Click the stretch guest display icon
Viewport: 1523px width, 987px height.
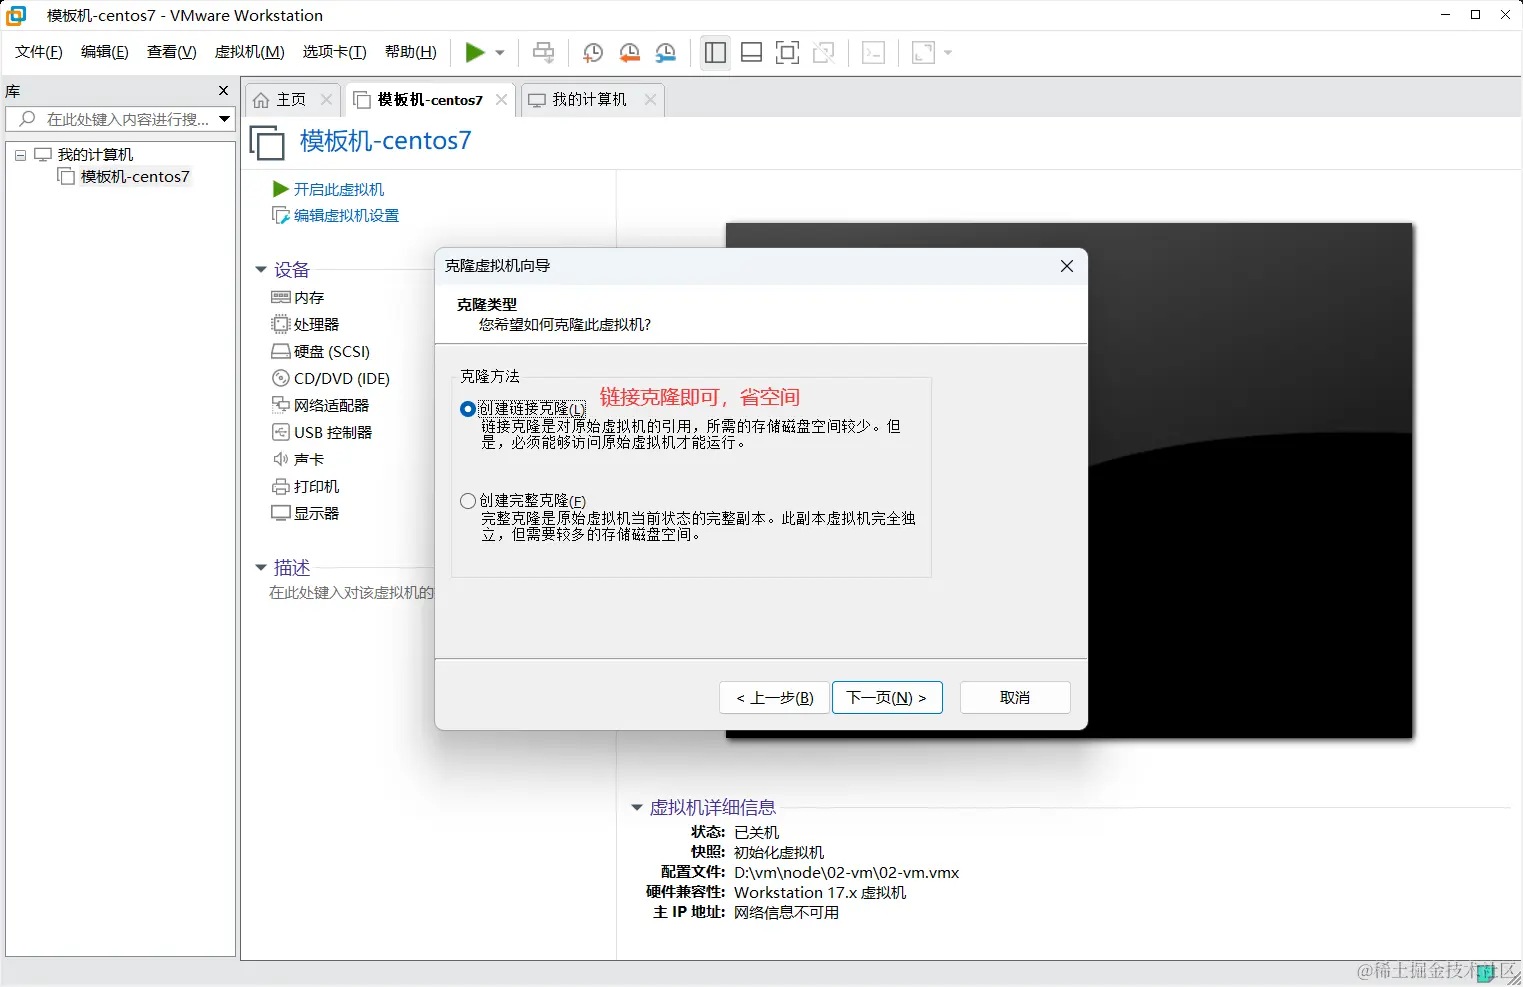coord(923,53)
